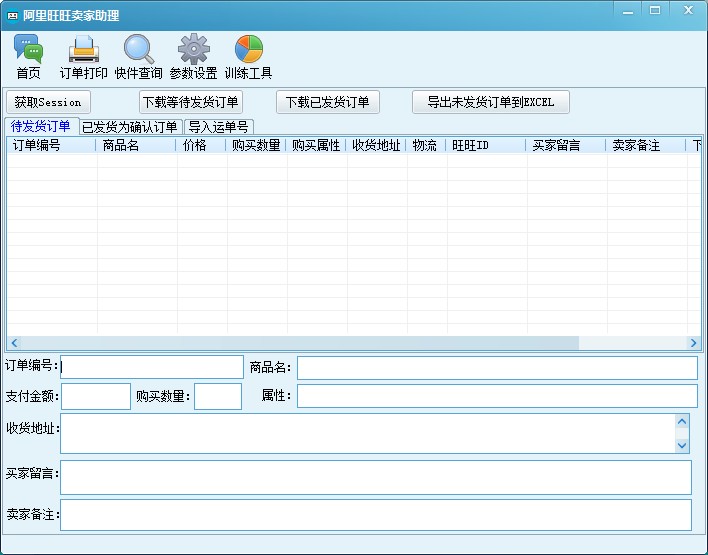
Task: Focus the 订单编号 input field
Action: [152, 367]
